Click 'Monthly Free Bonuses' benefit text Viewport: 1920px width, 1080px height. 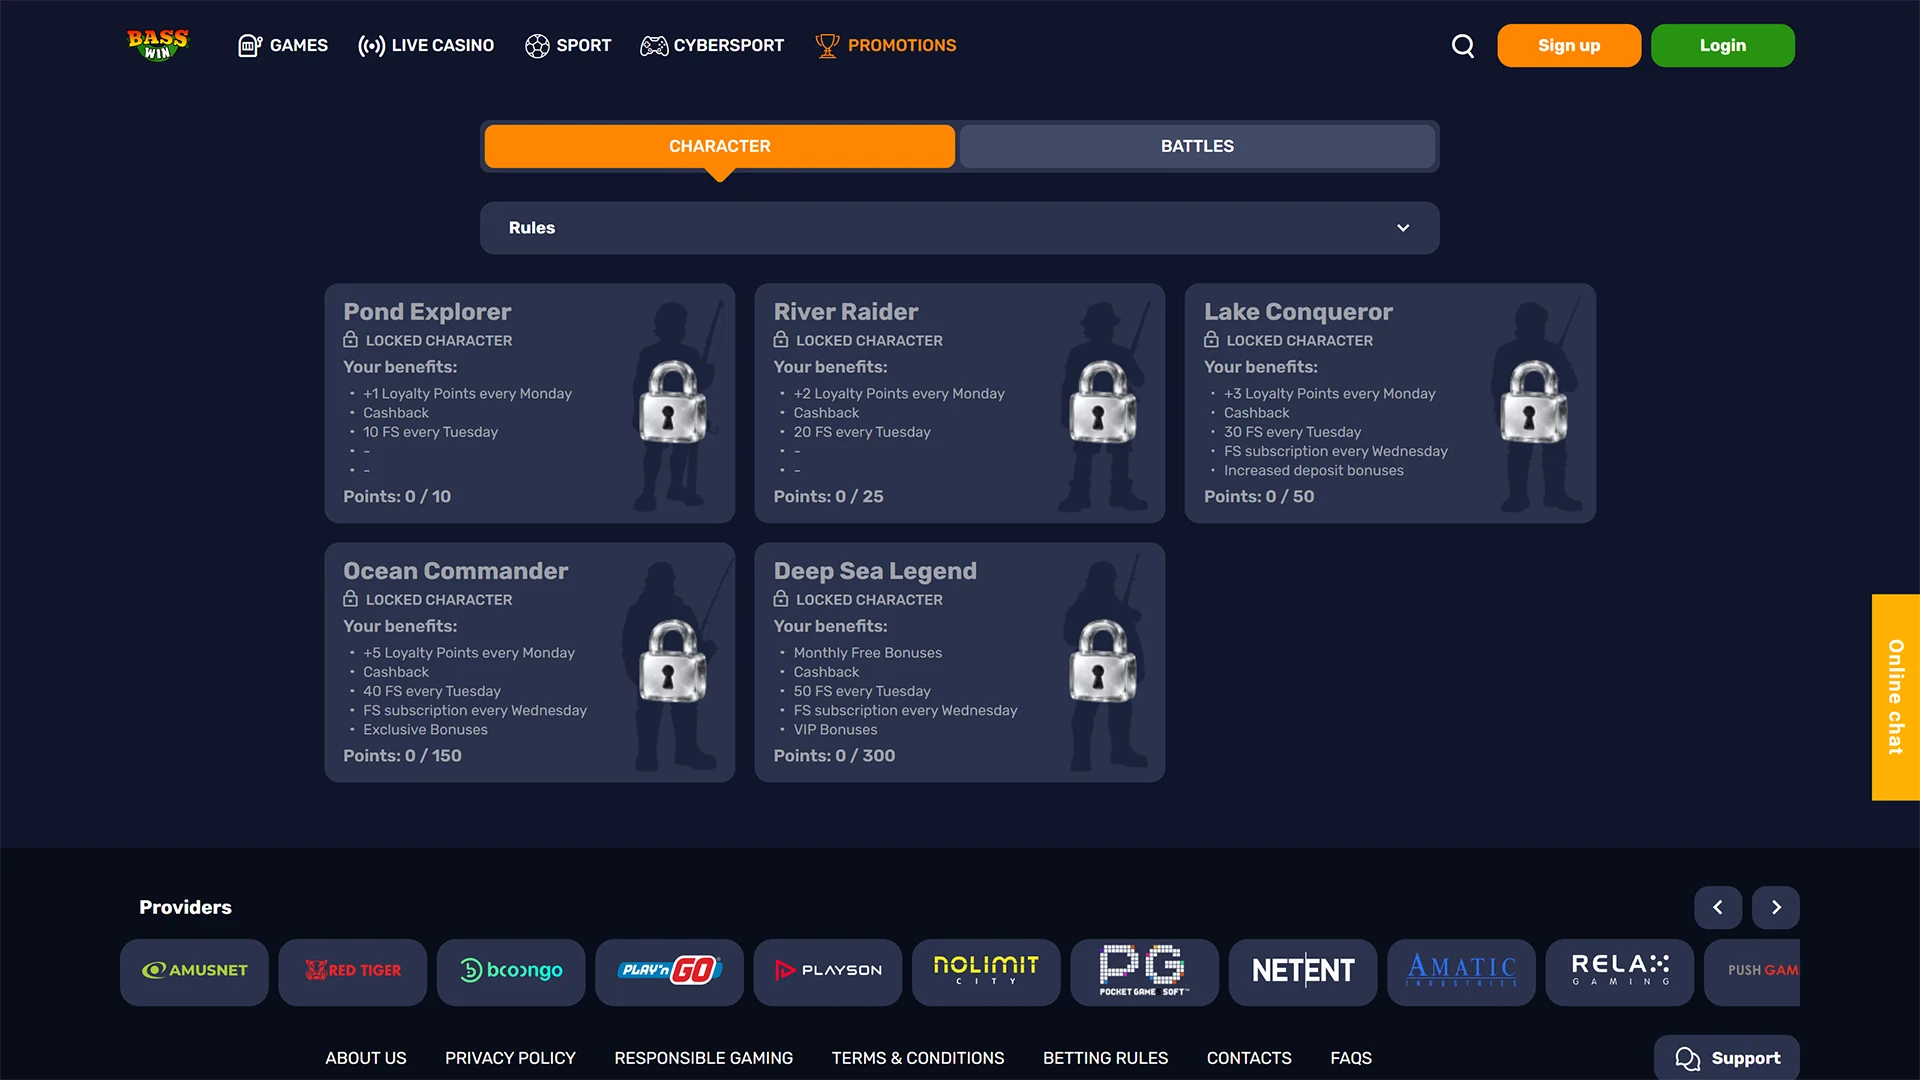868,653
